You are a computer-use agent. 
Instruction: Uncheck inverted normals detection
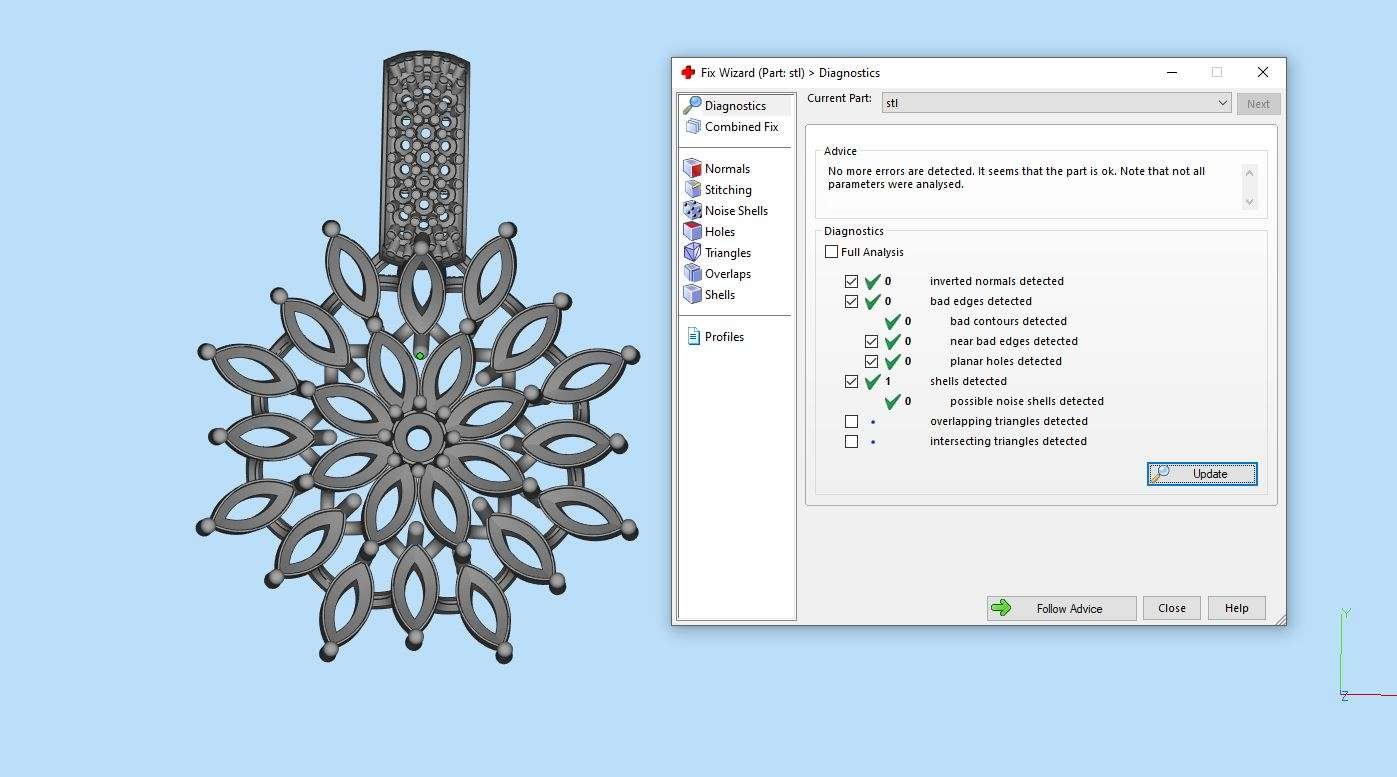click(851, 282)
